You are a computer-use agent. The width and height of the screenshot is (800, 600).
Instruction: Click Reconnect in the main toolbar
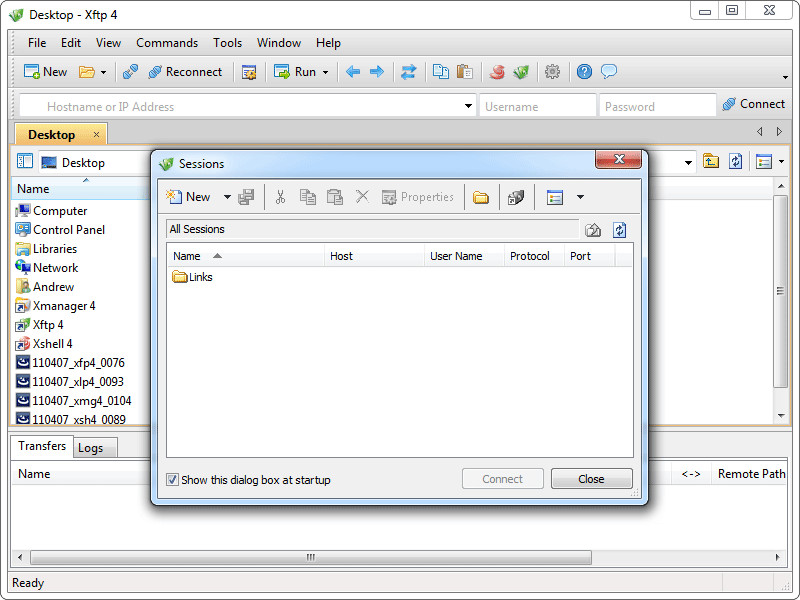pos(185,72)
